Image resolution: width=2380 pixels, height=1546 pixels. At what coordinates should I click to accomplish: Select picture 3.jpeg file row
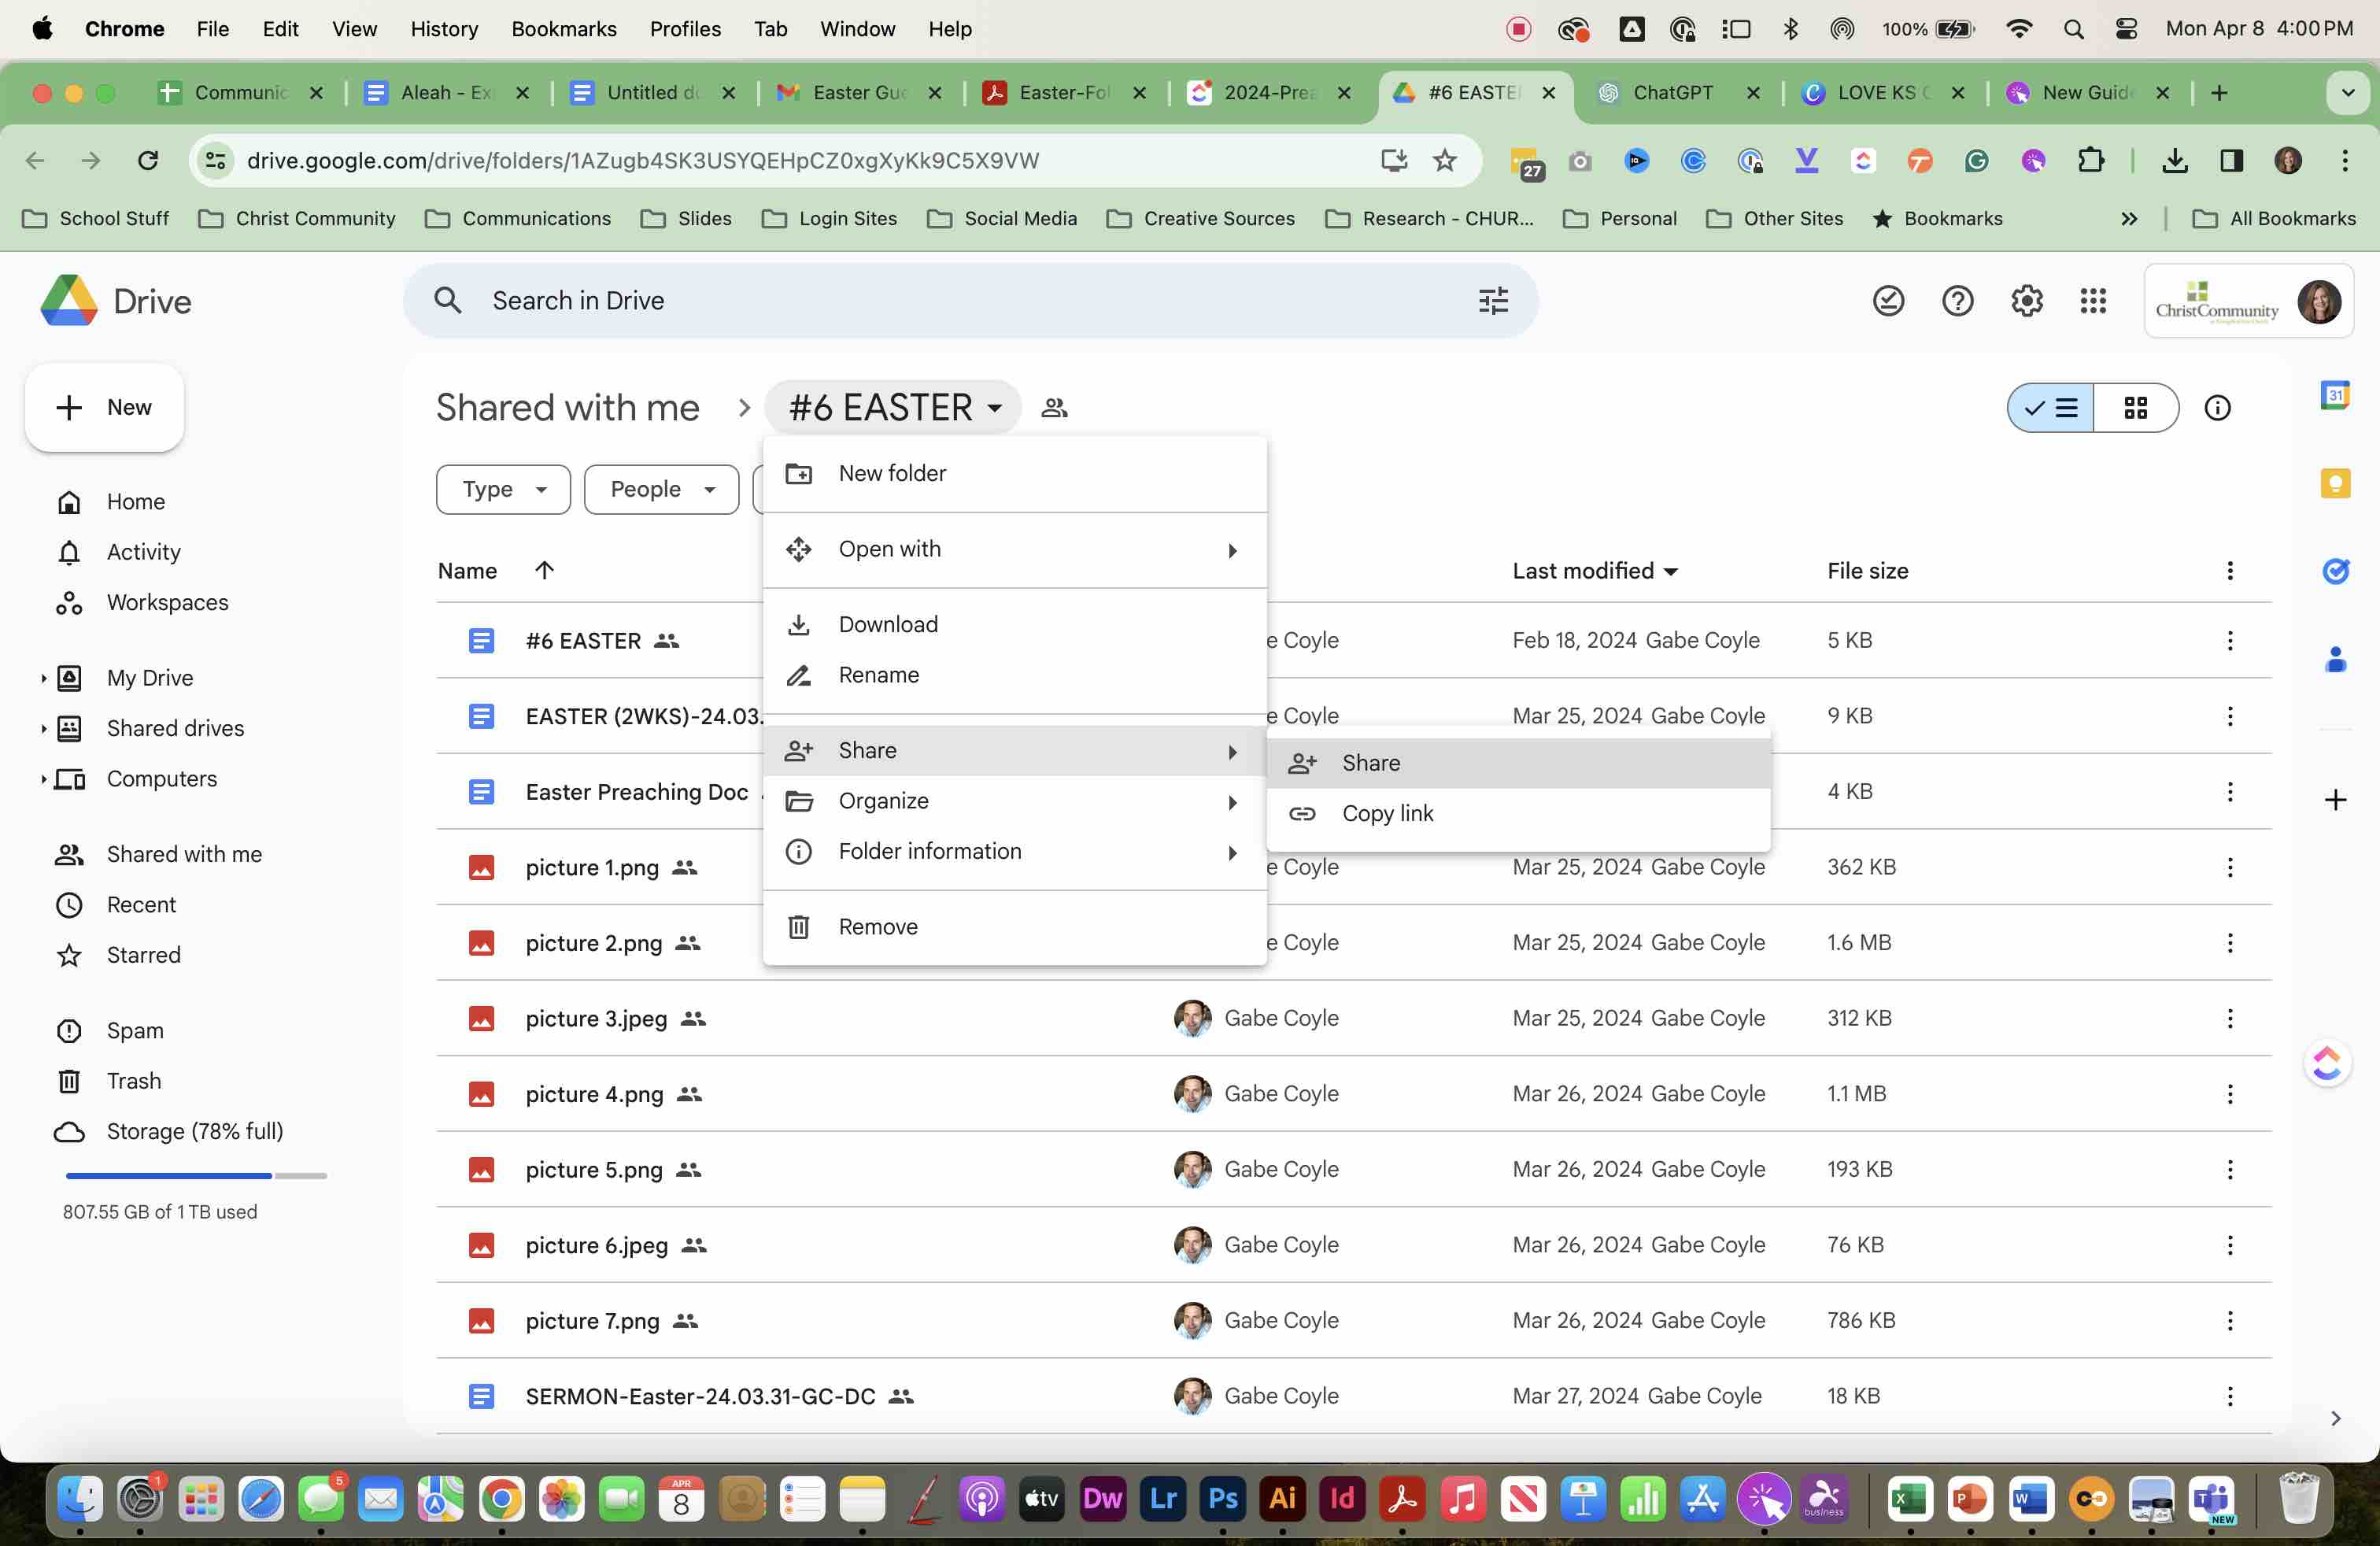(x=1354, y=1018)
